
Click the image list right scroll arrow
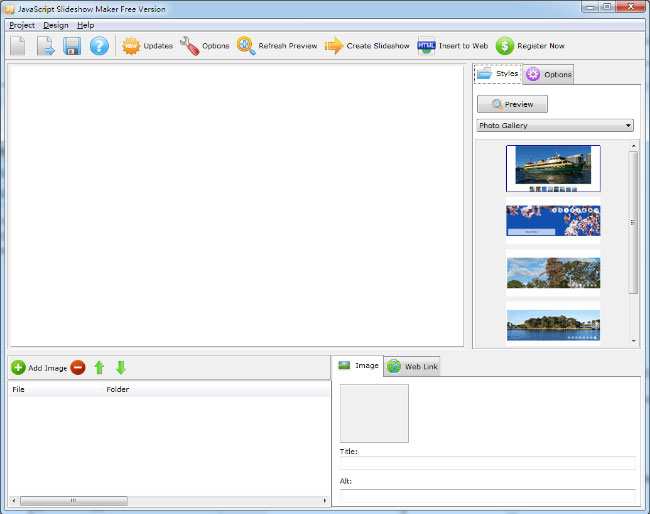pos(325,501)
